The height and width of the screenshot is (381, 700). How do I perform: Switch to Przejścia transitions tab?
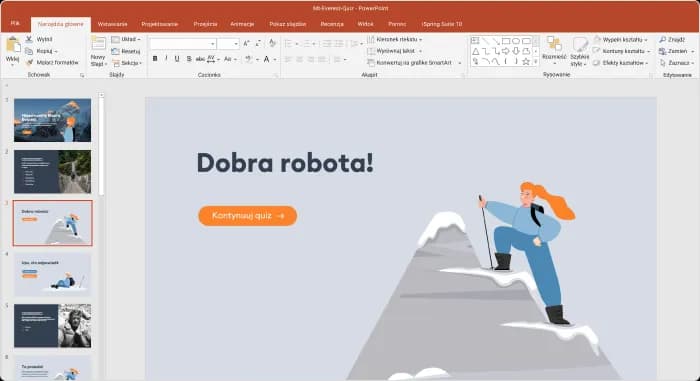(205, 24)
